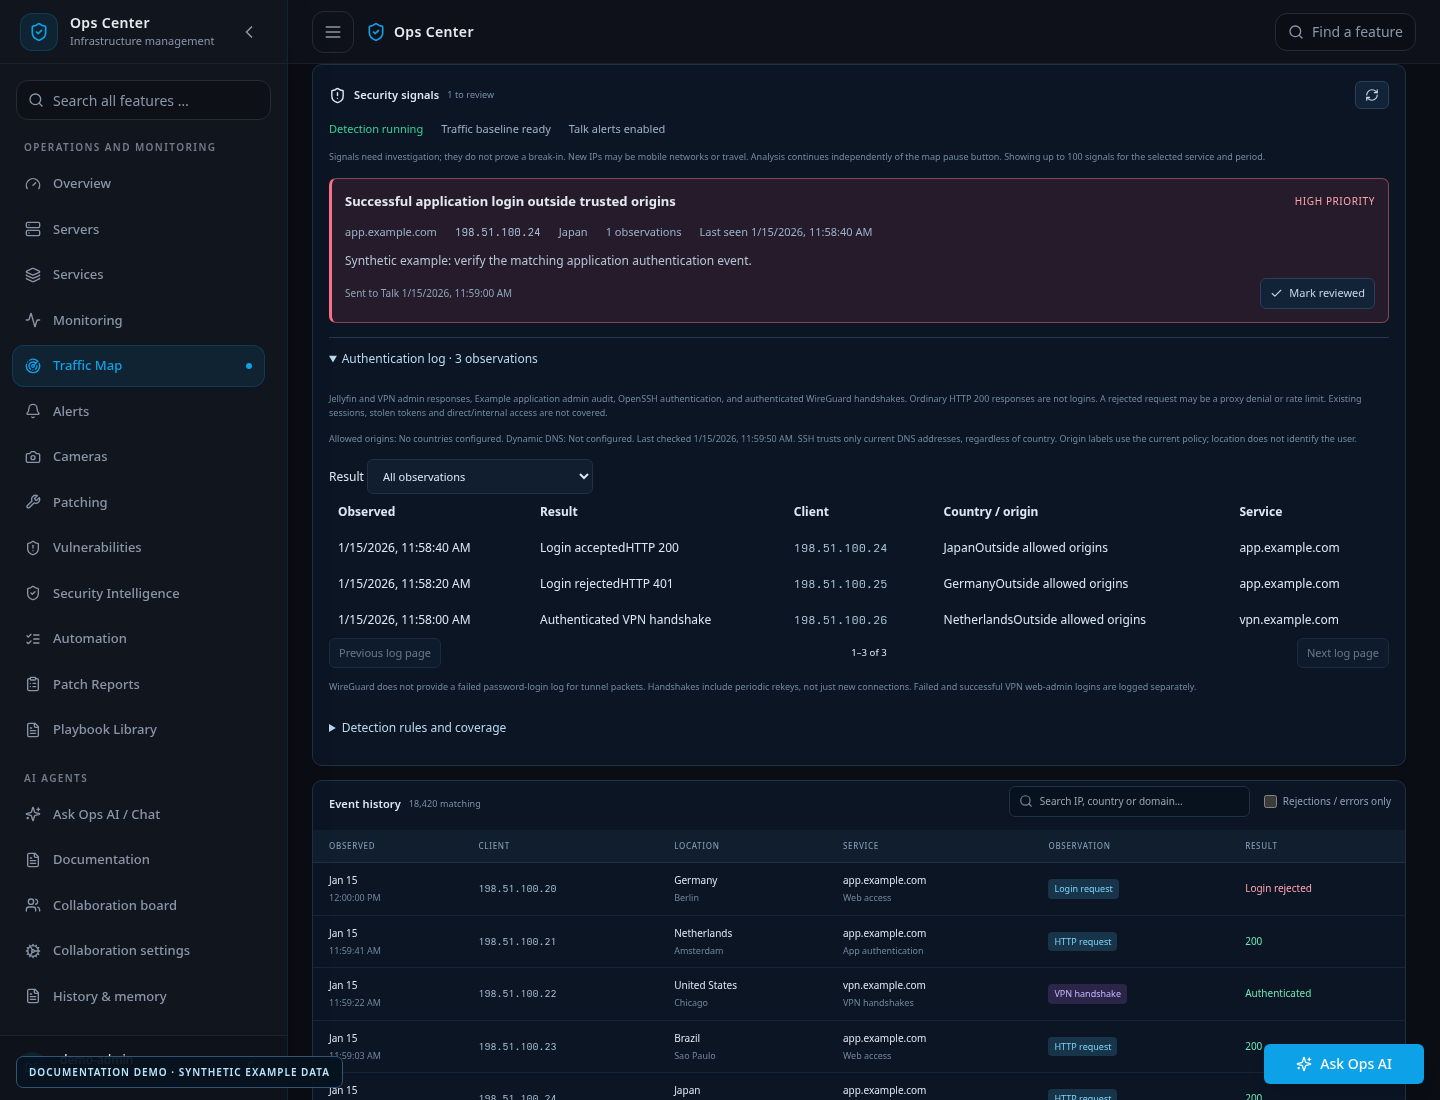This screenshot has height=1100, width=1440.
Task: Click the Cameras icon in sidebar
Action: (x=33, y=457)
